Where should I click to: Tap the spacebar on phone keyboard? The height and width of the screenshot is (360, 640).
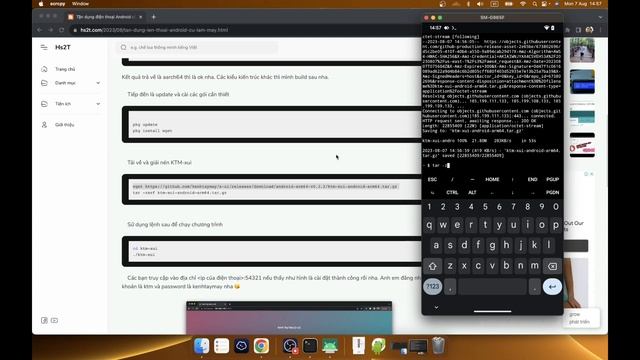tap(492, 287)
